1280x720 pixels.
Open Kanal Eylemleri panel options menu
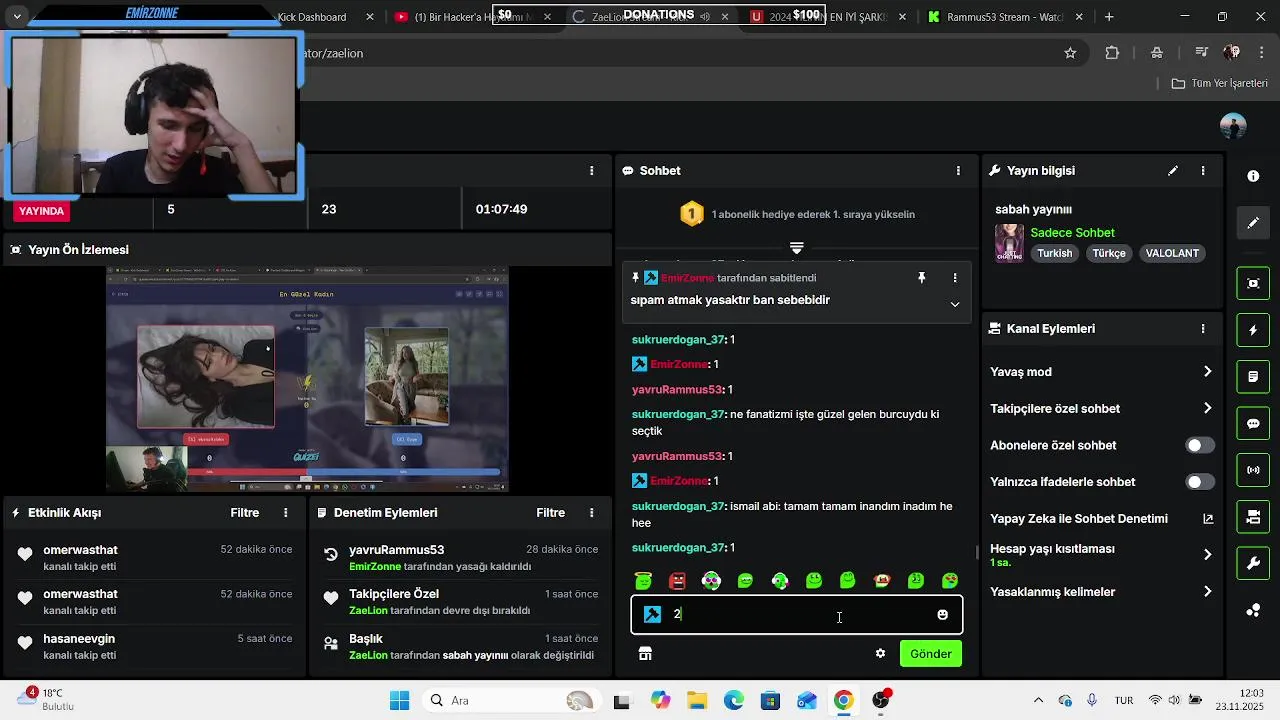click(1203, 329)
